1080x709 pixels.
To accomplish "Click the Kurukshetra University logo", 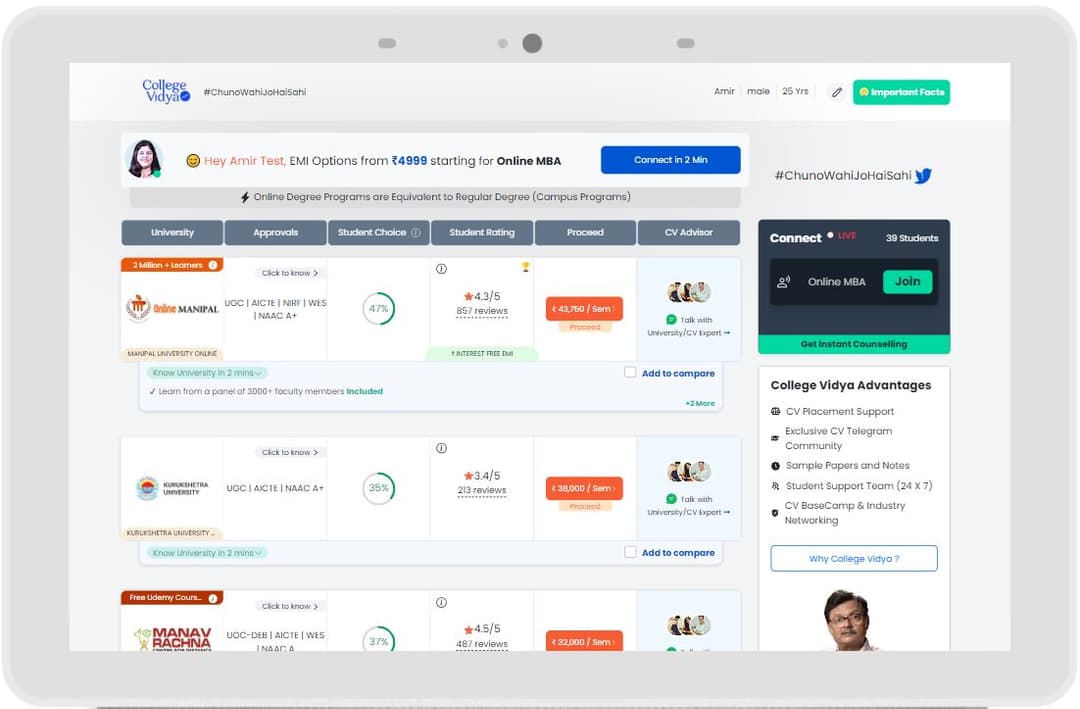I will (x=172, y=488).
